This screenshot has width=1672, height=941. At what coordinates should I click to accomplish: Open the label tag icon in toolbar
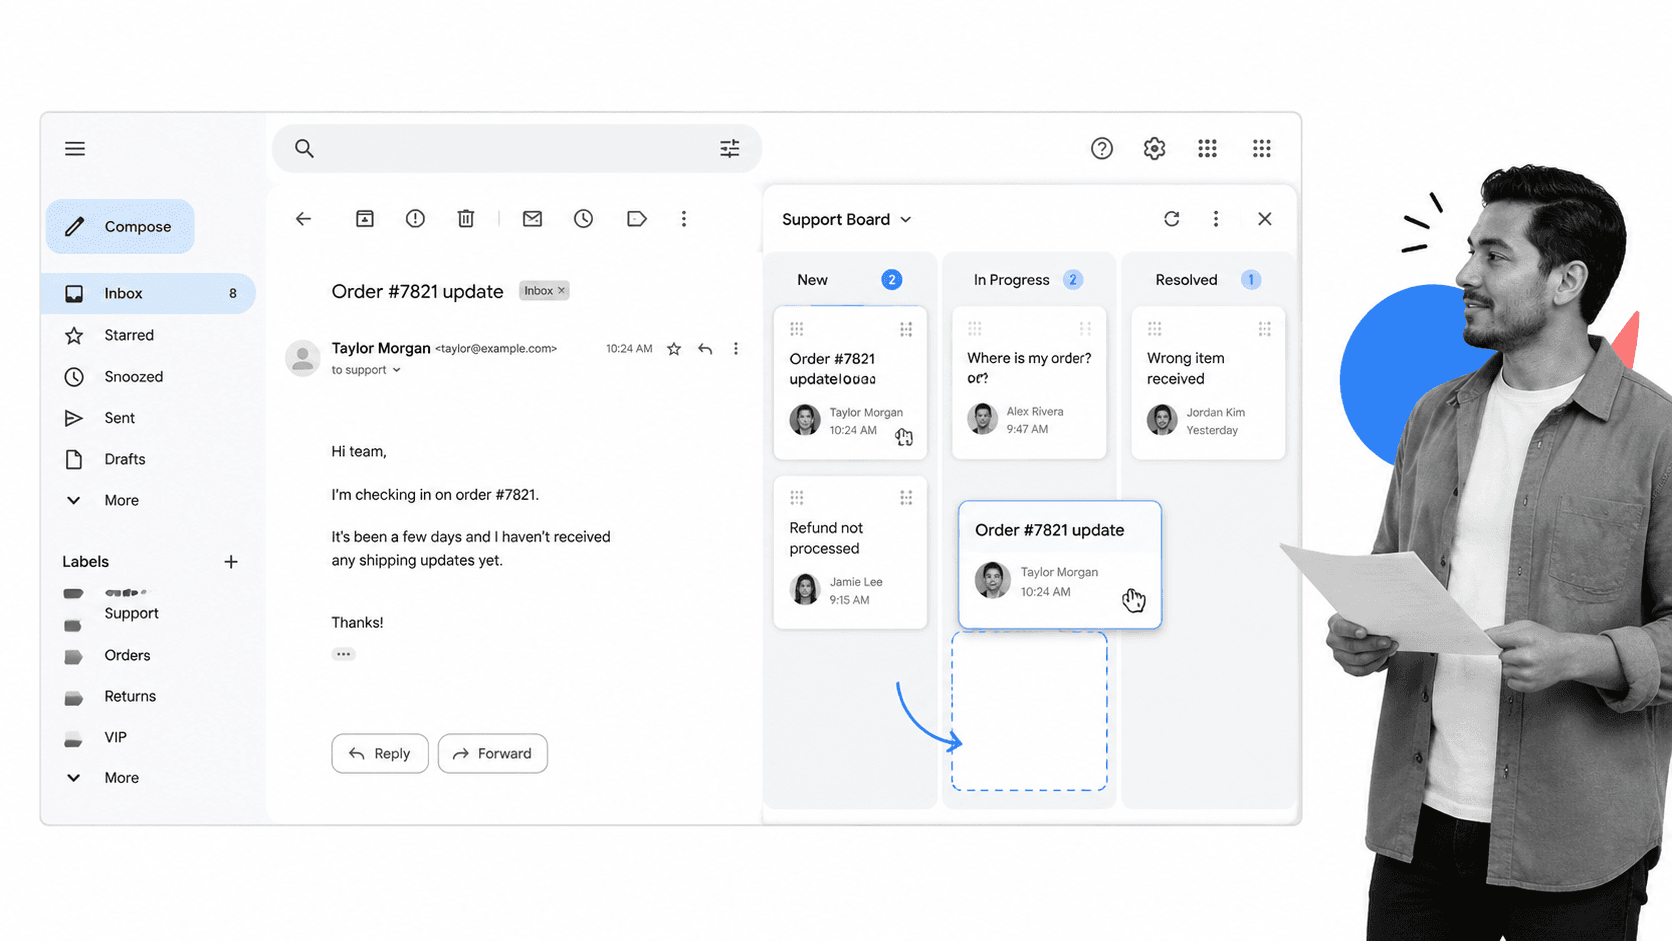[x=636, y=219]
